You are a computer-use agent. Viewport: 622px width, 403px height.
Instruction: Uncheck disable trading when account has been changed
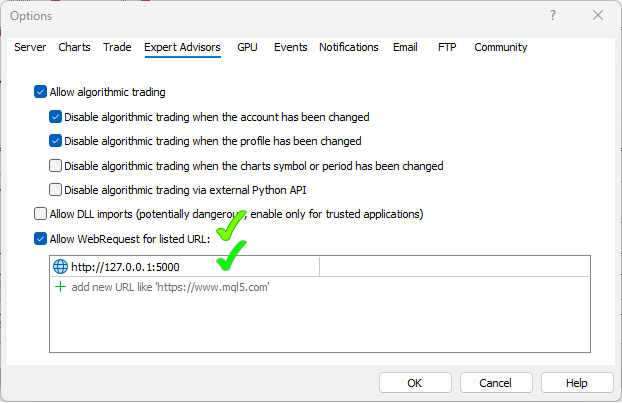point(56,117)
